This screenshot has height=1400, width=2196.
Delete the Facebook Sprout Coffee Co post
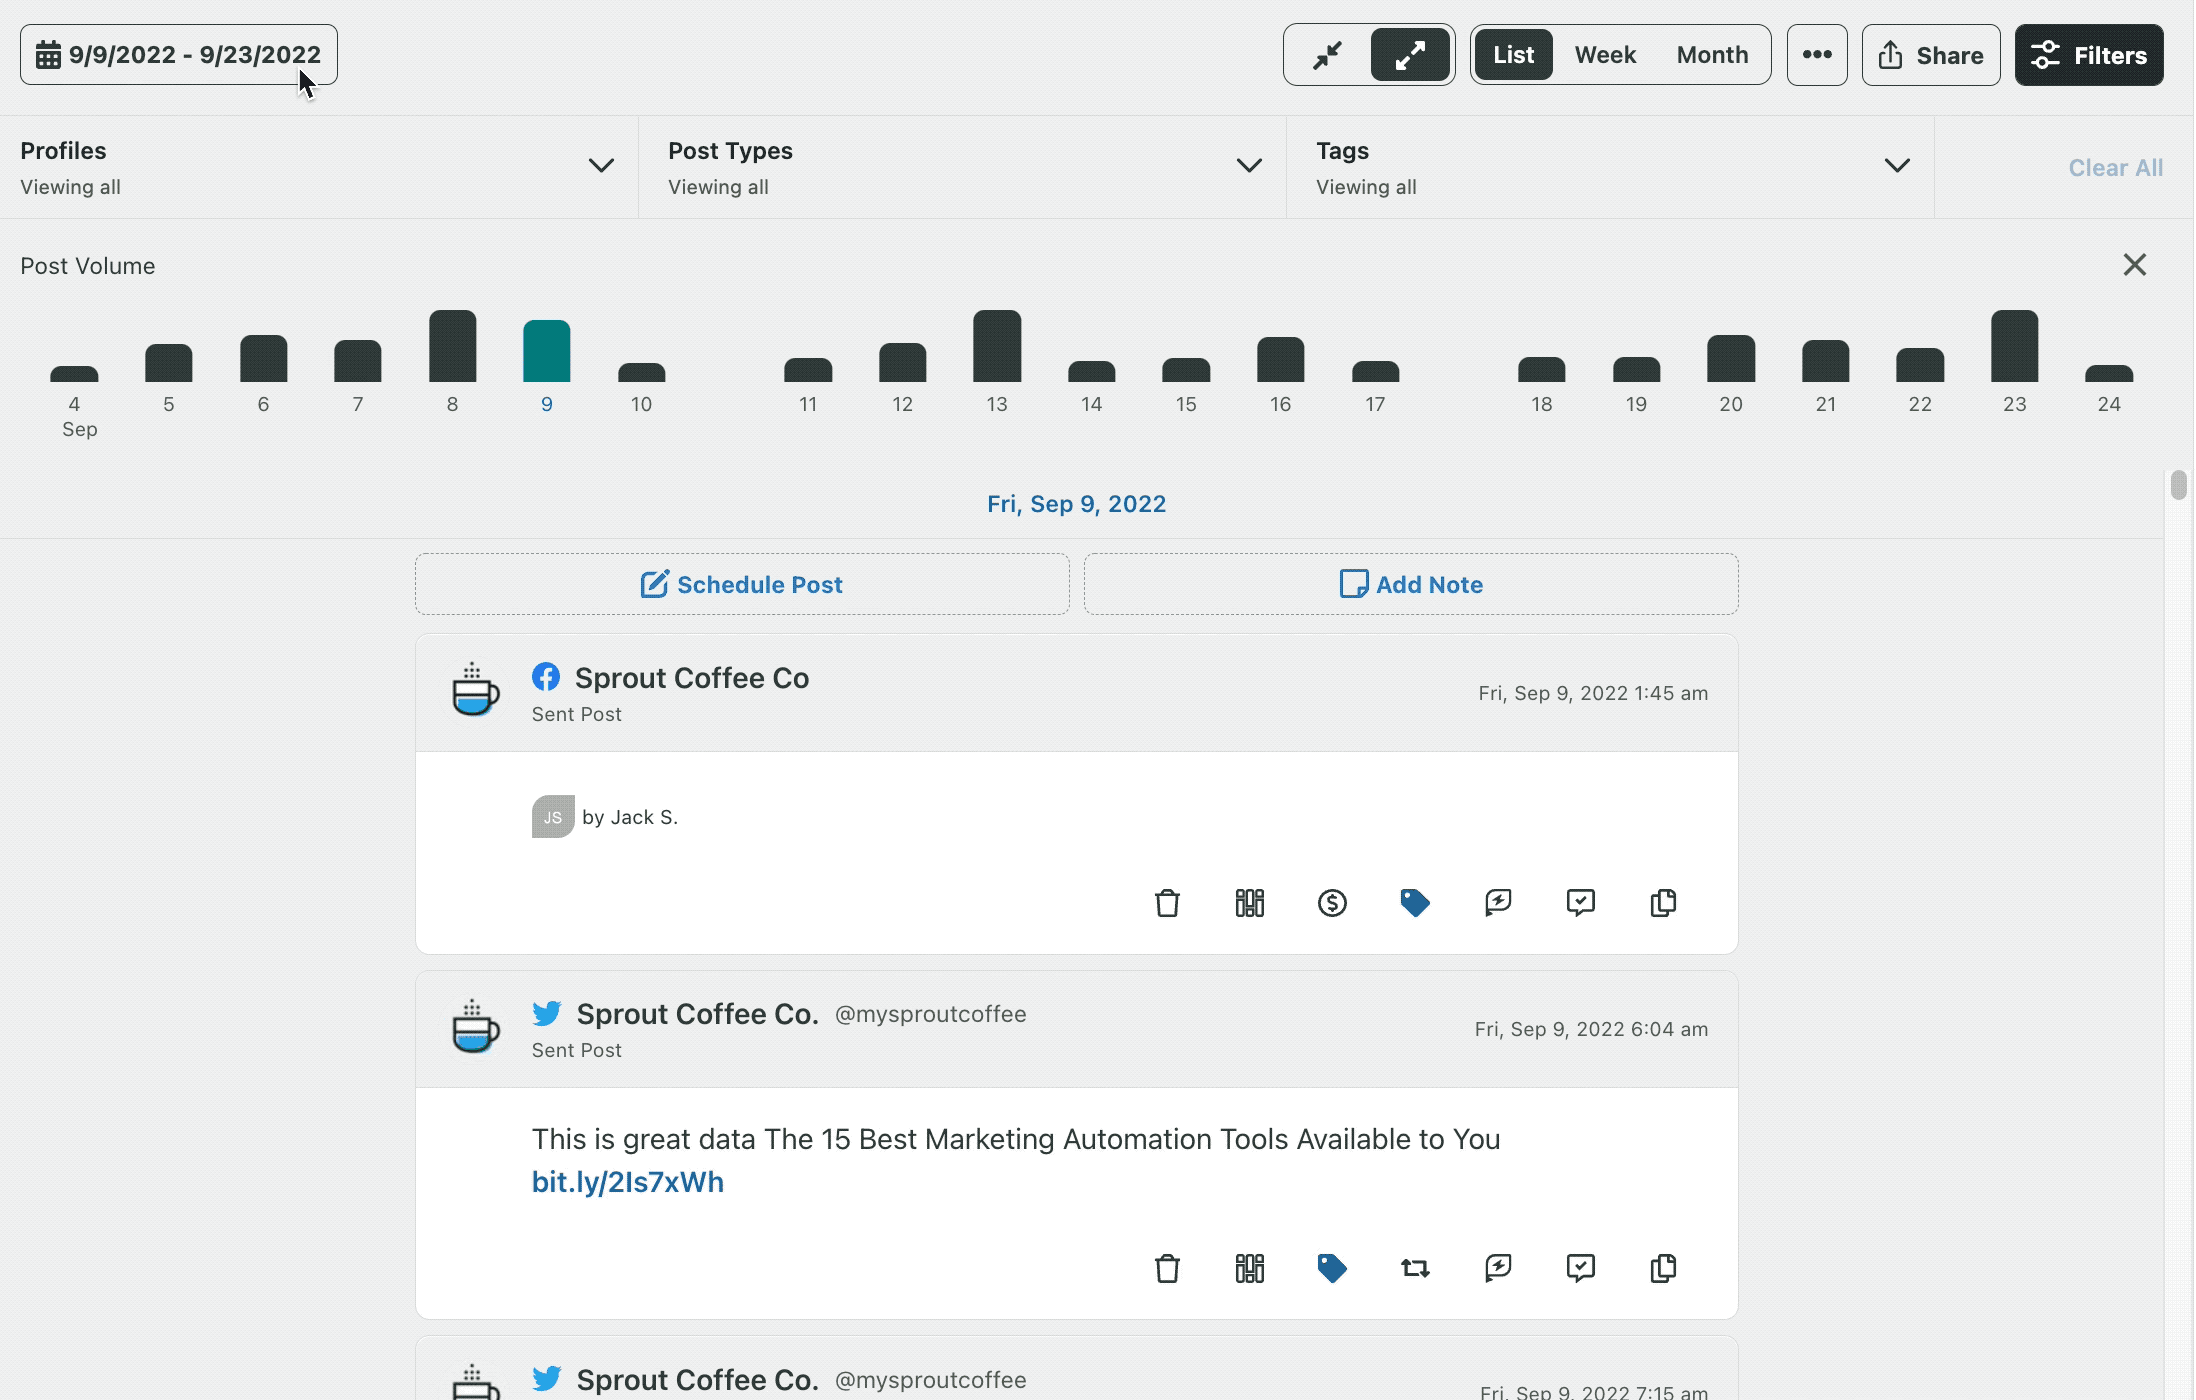pos(1167,903)
